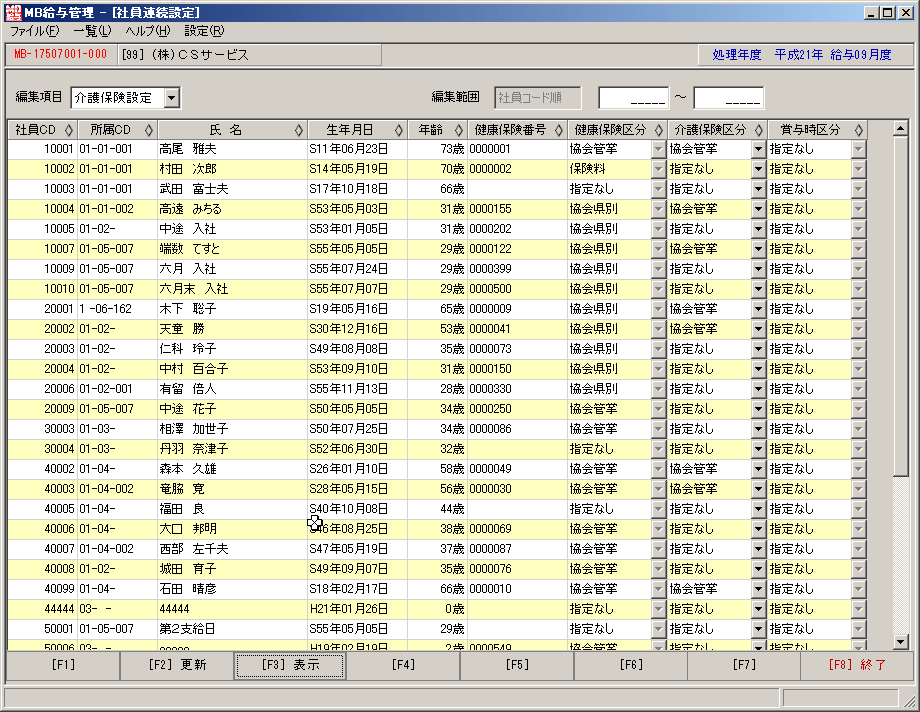Click sort diamond icon on 生年月日 column
Viewport: 920px width, 712px height.
399,130
